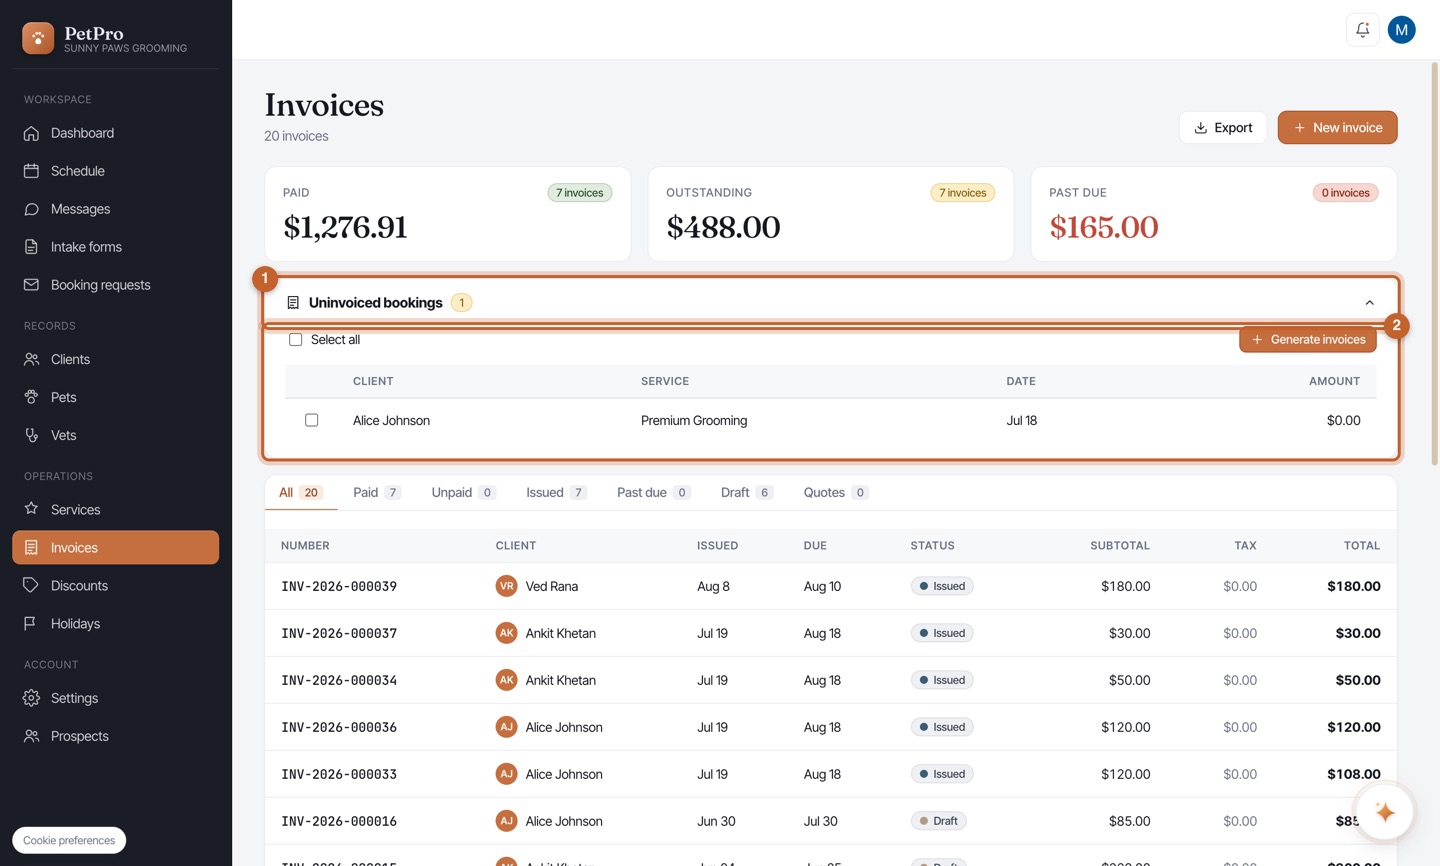This screenshot has width=1440, height=866.
Task: Click the page vertical scrollbar
Action: click(x=1434, y=265)
